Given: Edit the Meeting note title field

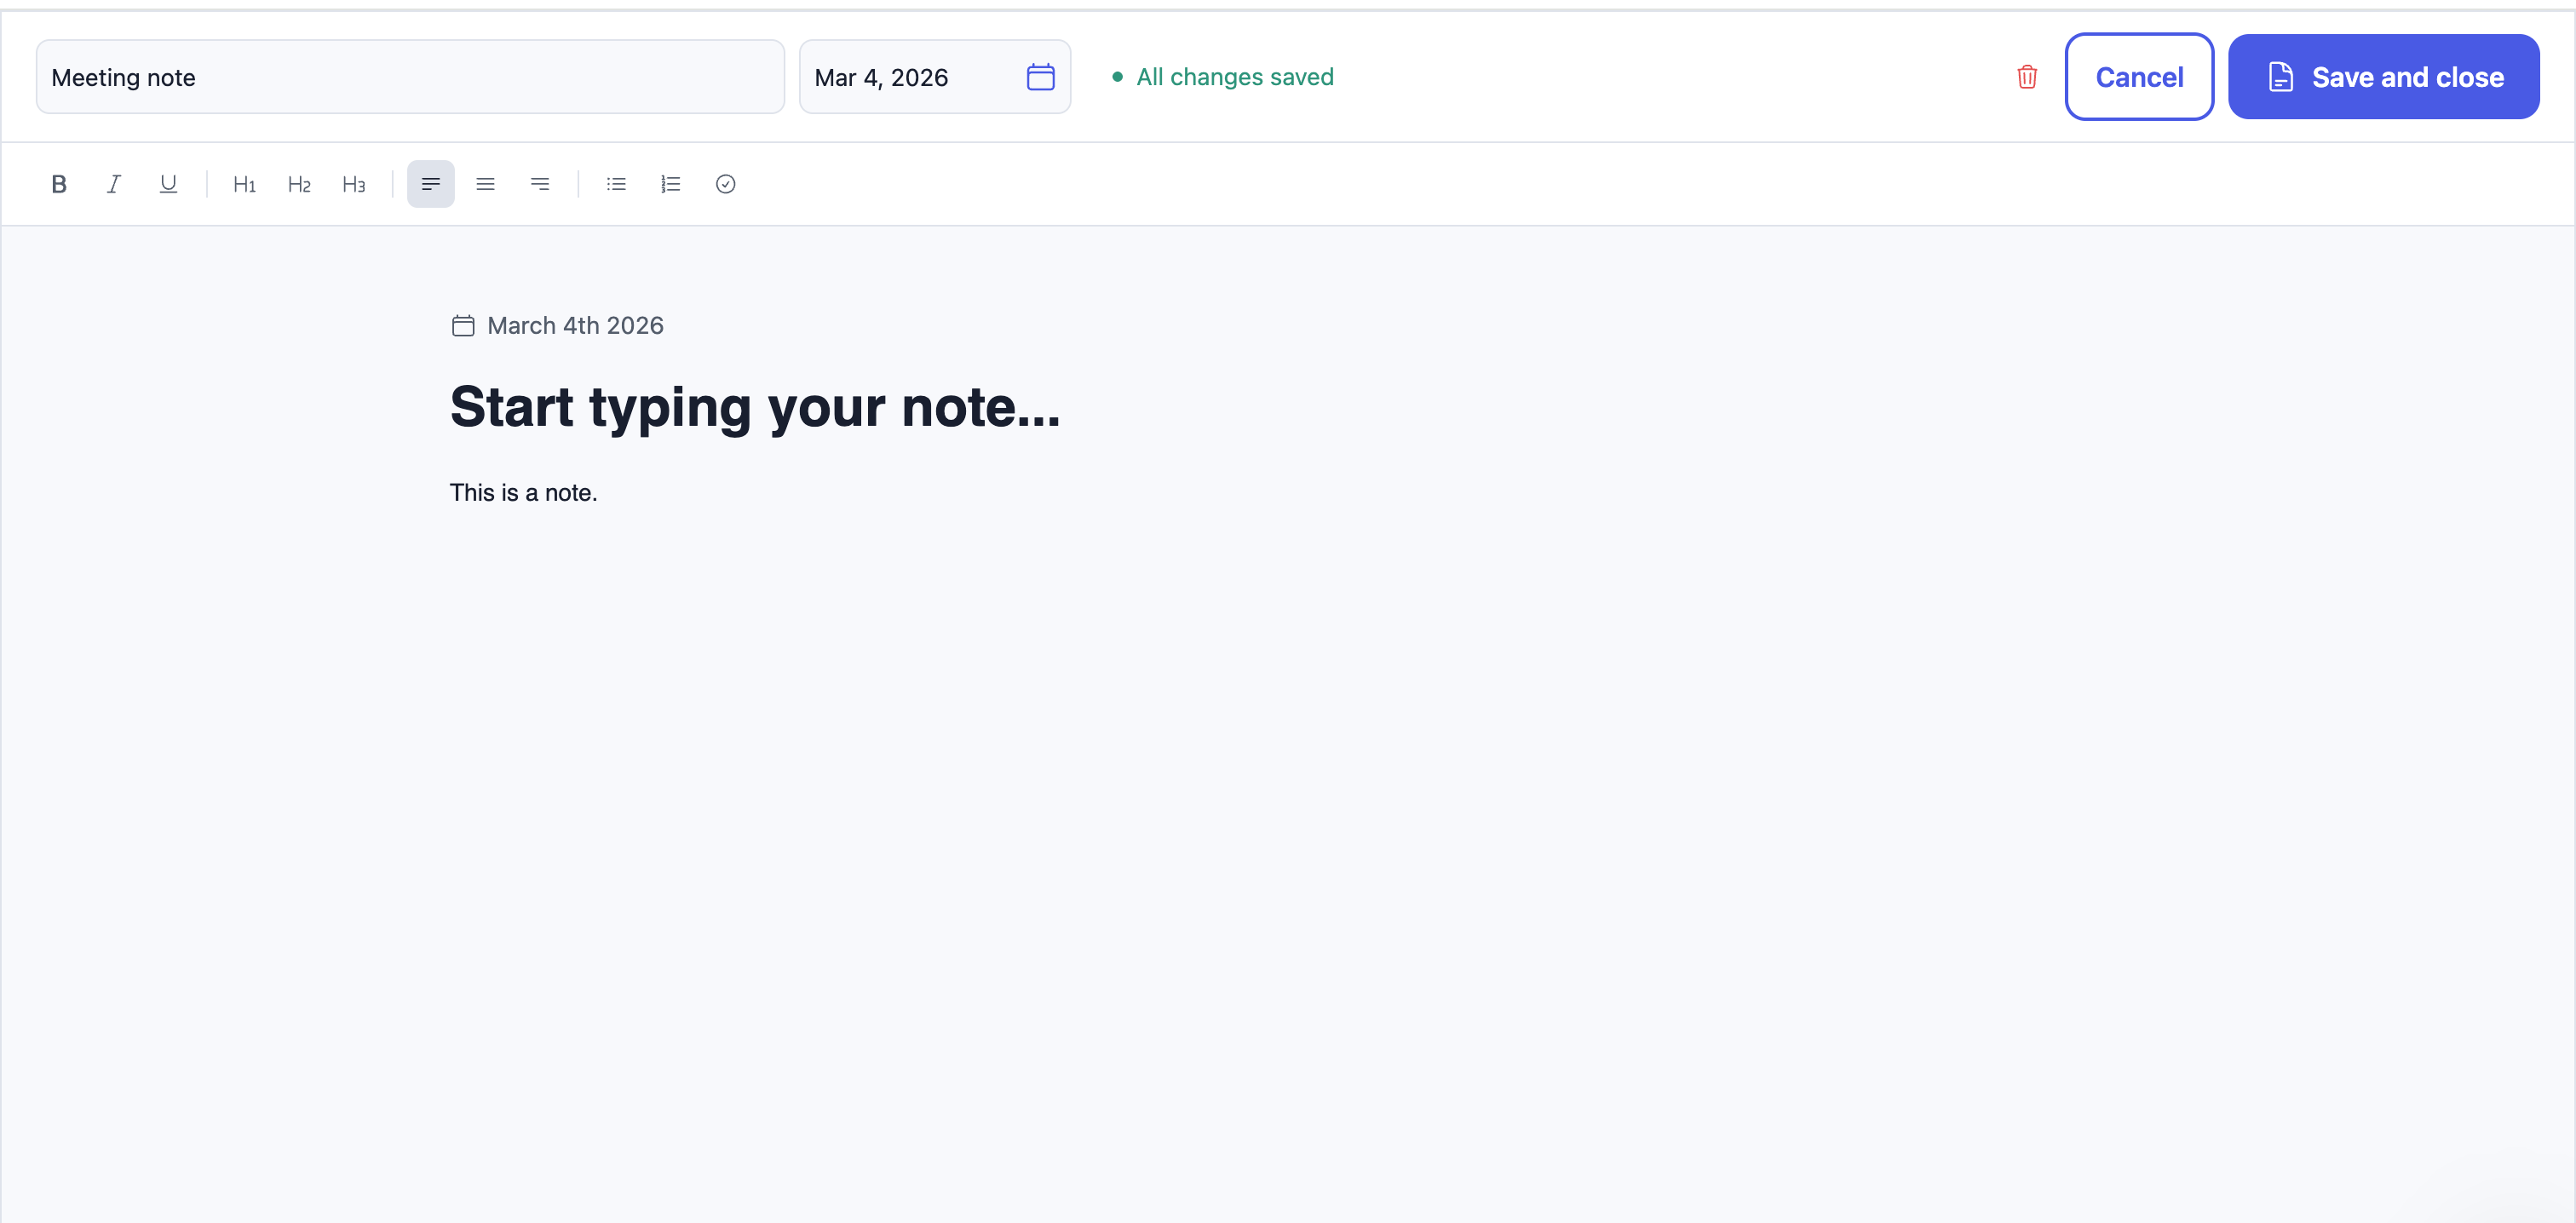Looking at the screenshot, I should 410,77.
